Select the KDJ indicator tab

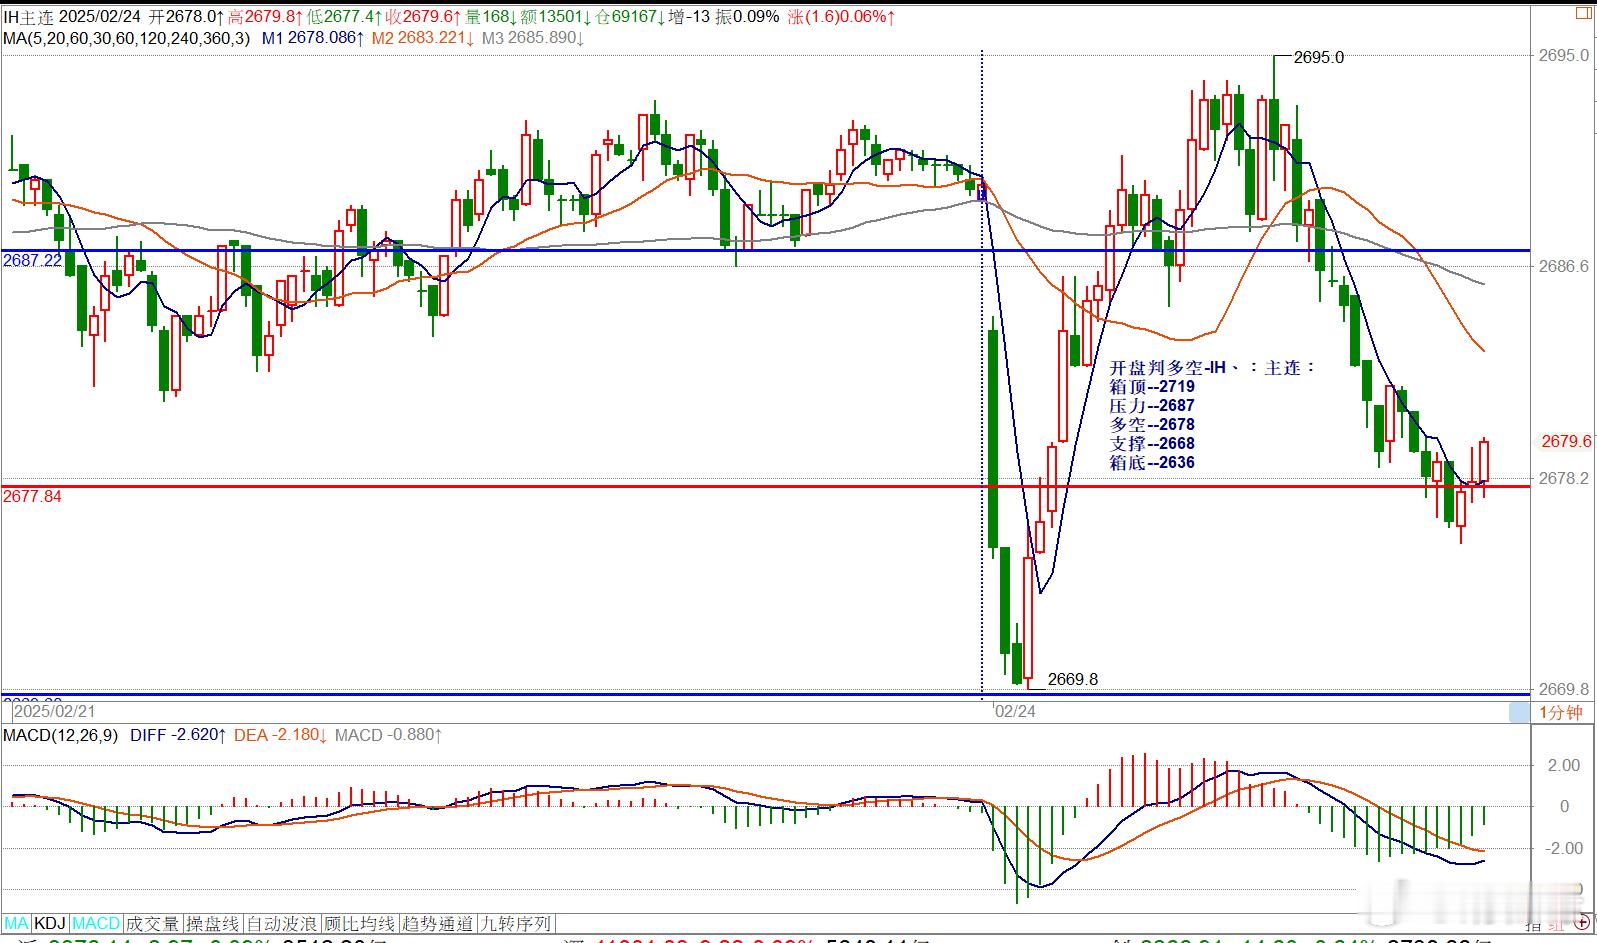tap(51, 924)
